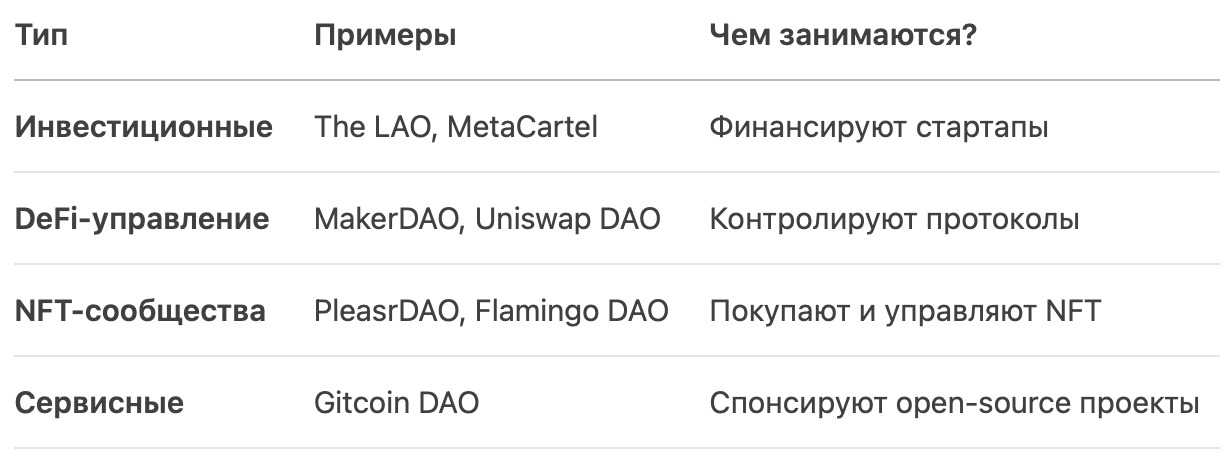Select the "Сервисные" row label
Viewport: 1228px width, 460px height.
(x=99, y=404)
